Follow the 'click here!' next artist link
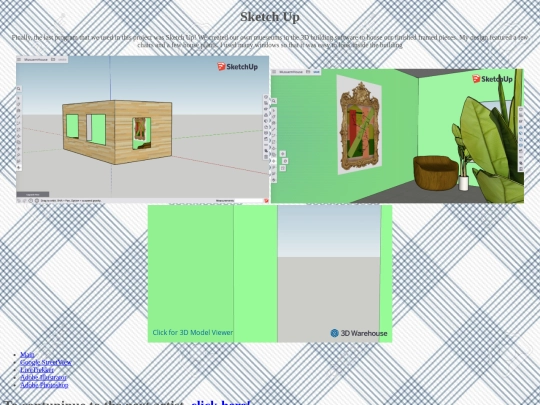The height and width of the screenshot is (405, 540). pos(220,402)
